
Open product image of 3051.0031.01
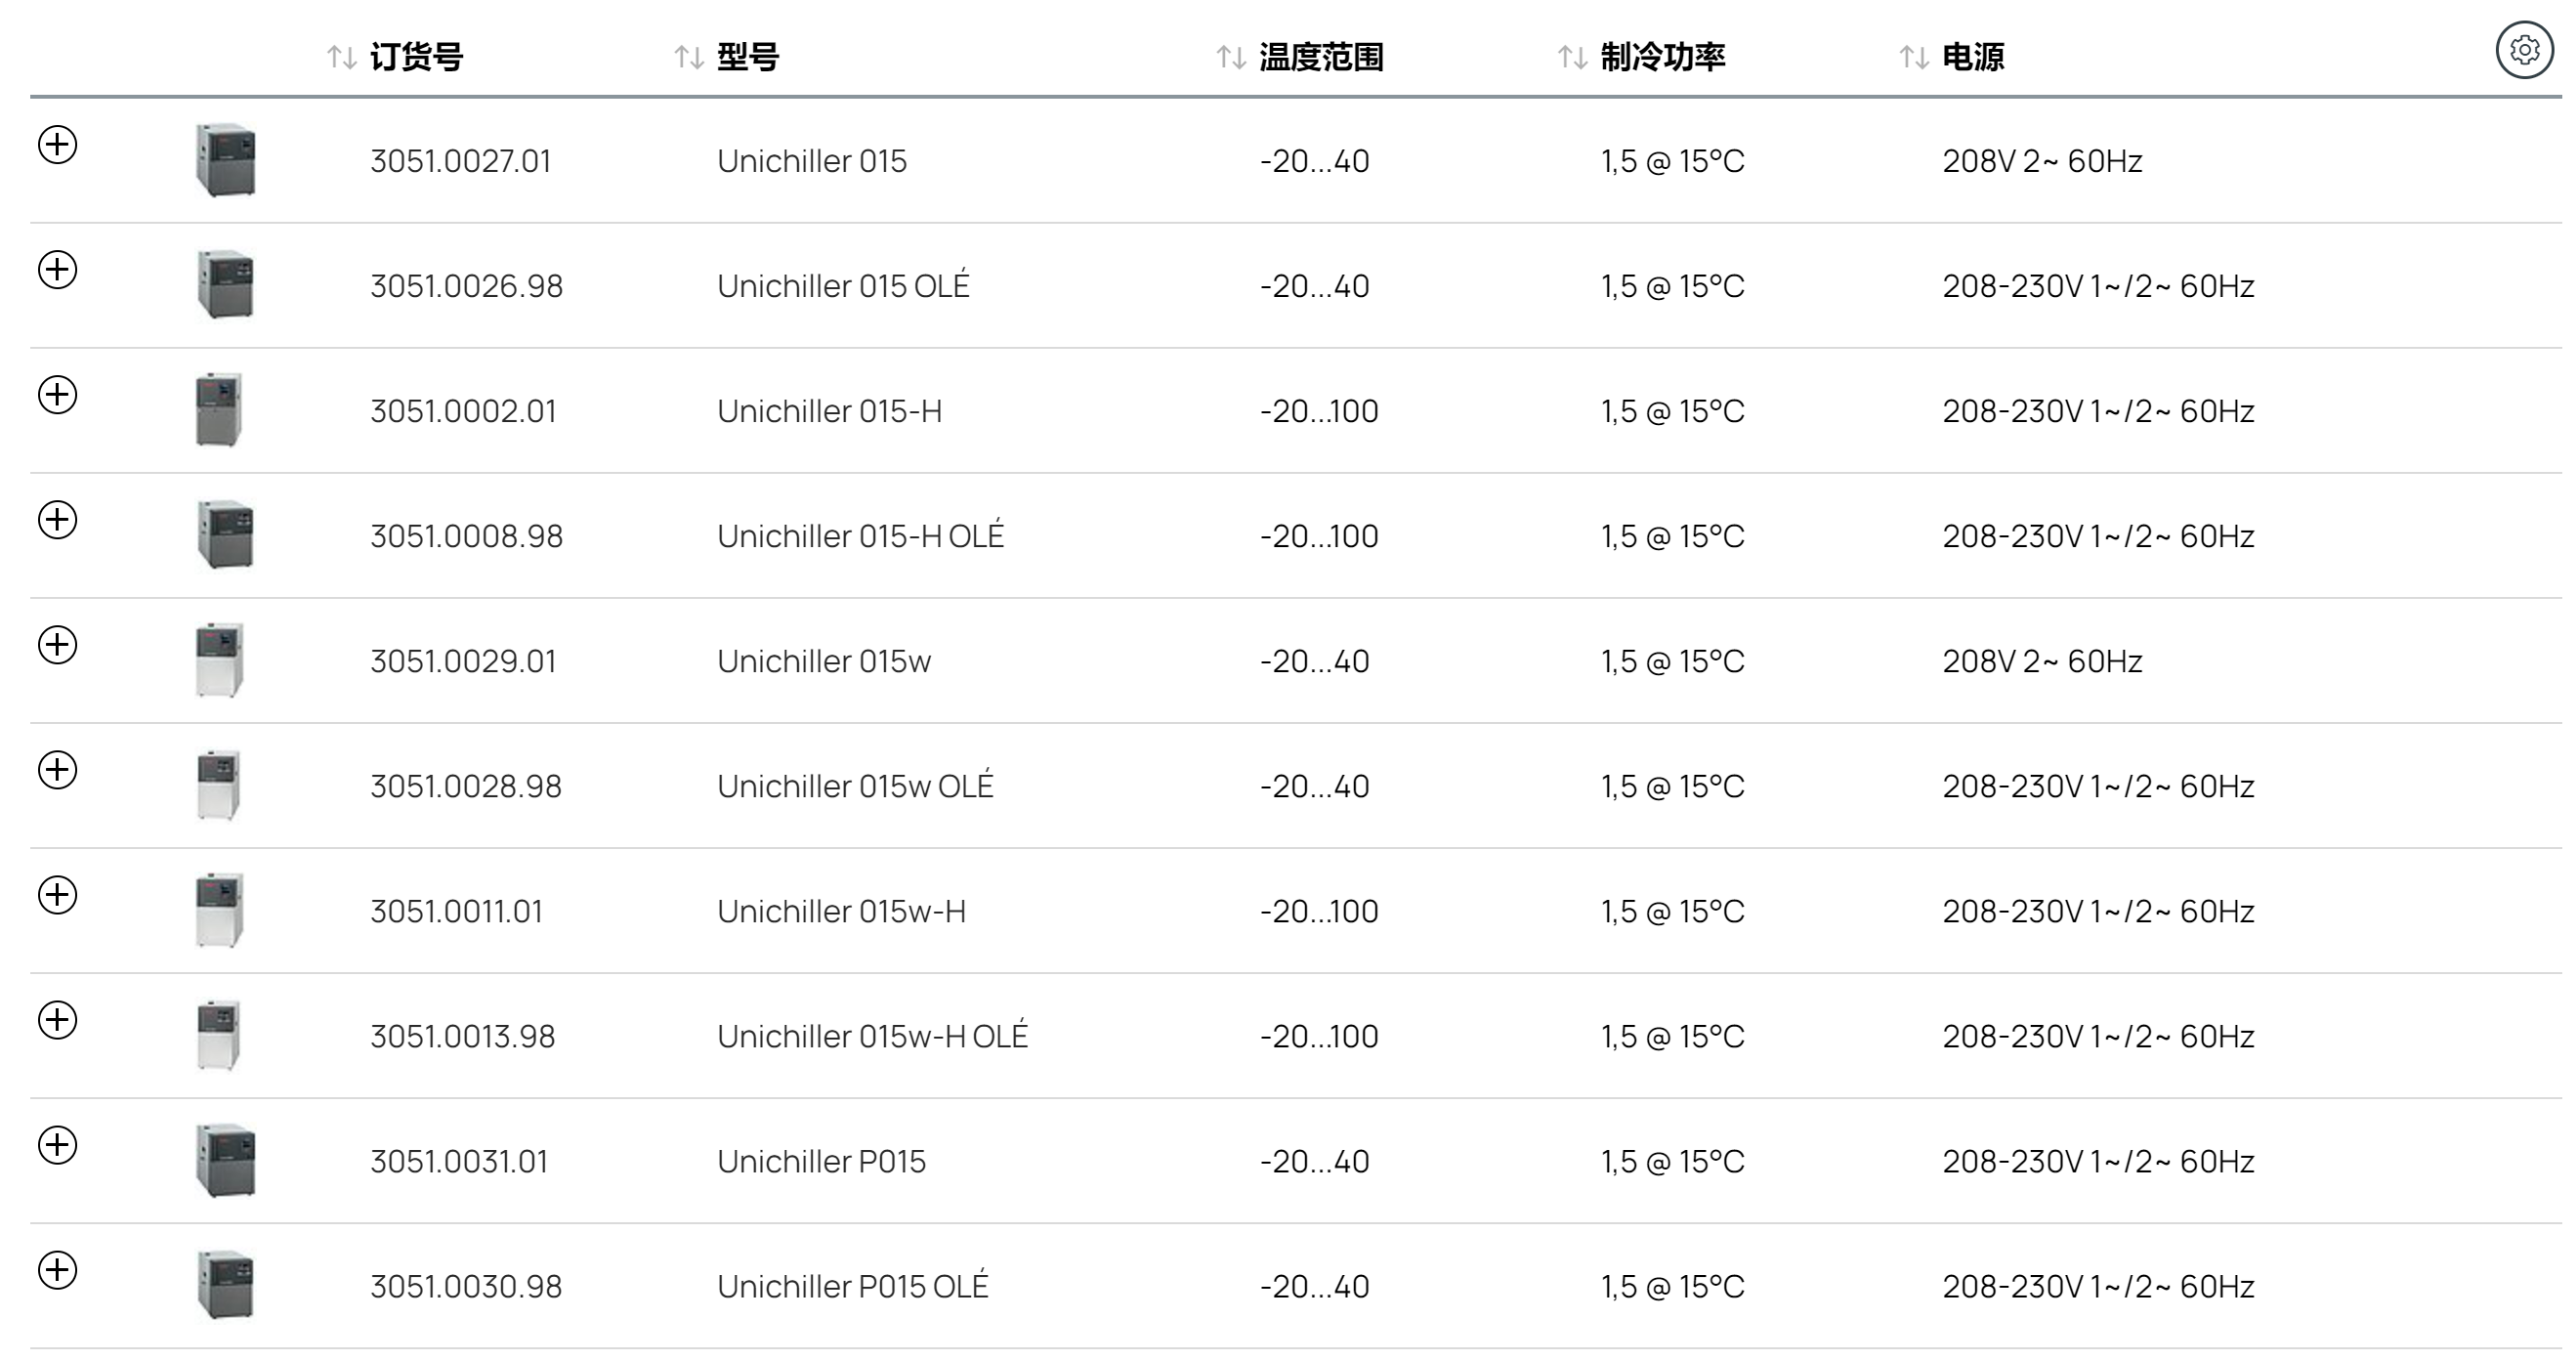point(225,1160)
